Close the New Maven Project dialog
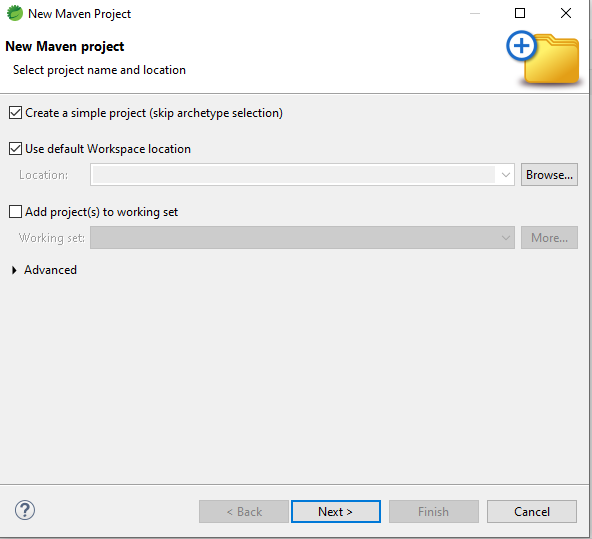This screenshot has height=539, width=592. 566,13
